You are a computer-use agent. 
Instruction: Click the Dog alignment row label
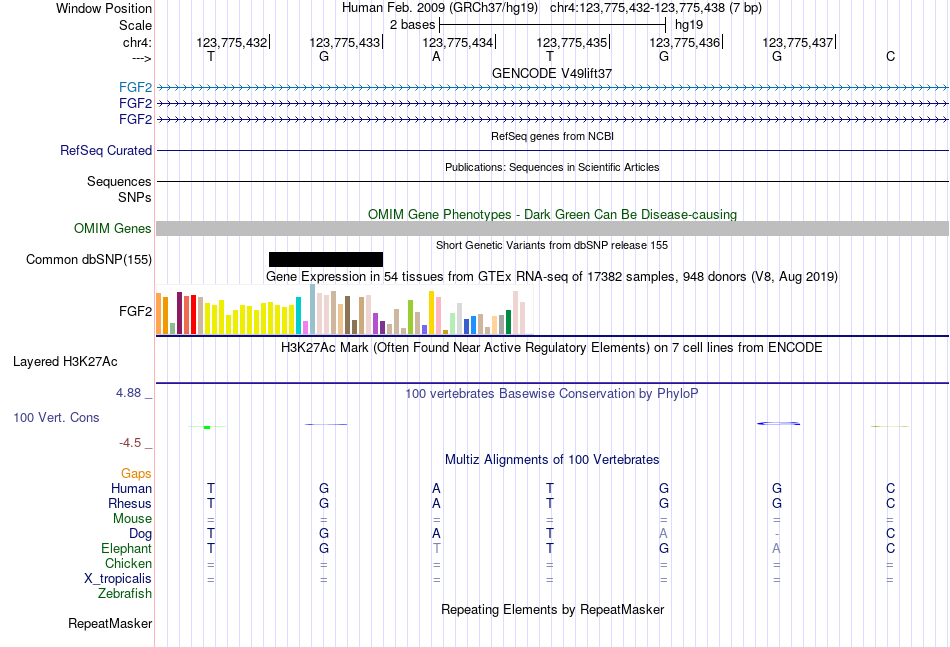click(140, 534)
